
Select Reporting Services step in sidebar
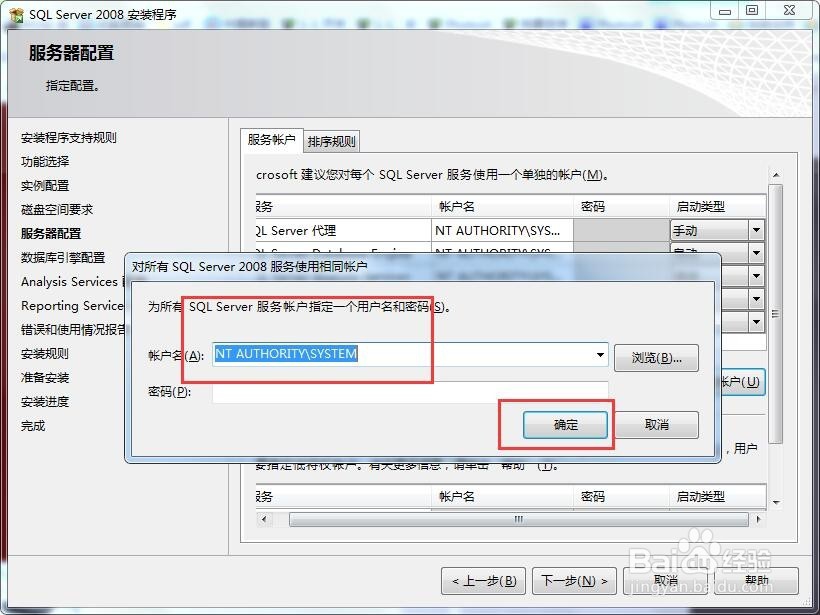72,306
